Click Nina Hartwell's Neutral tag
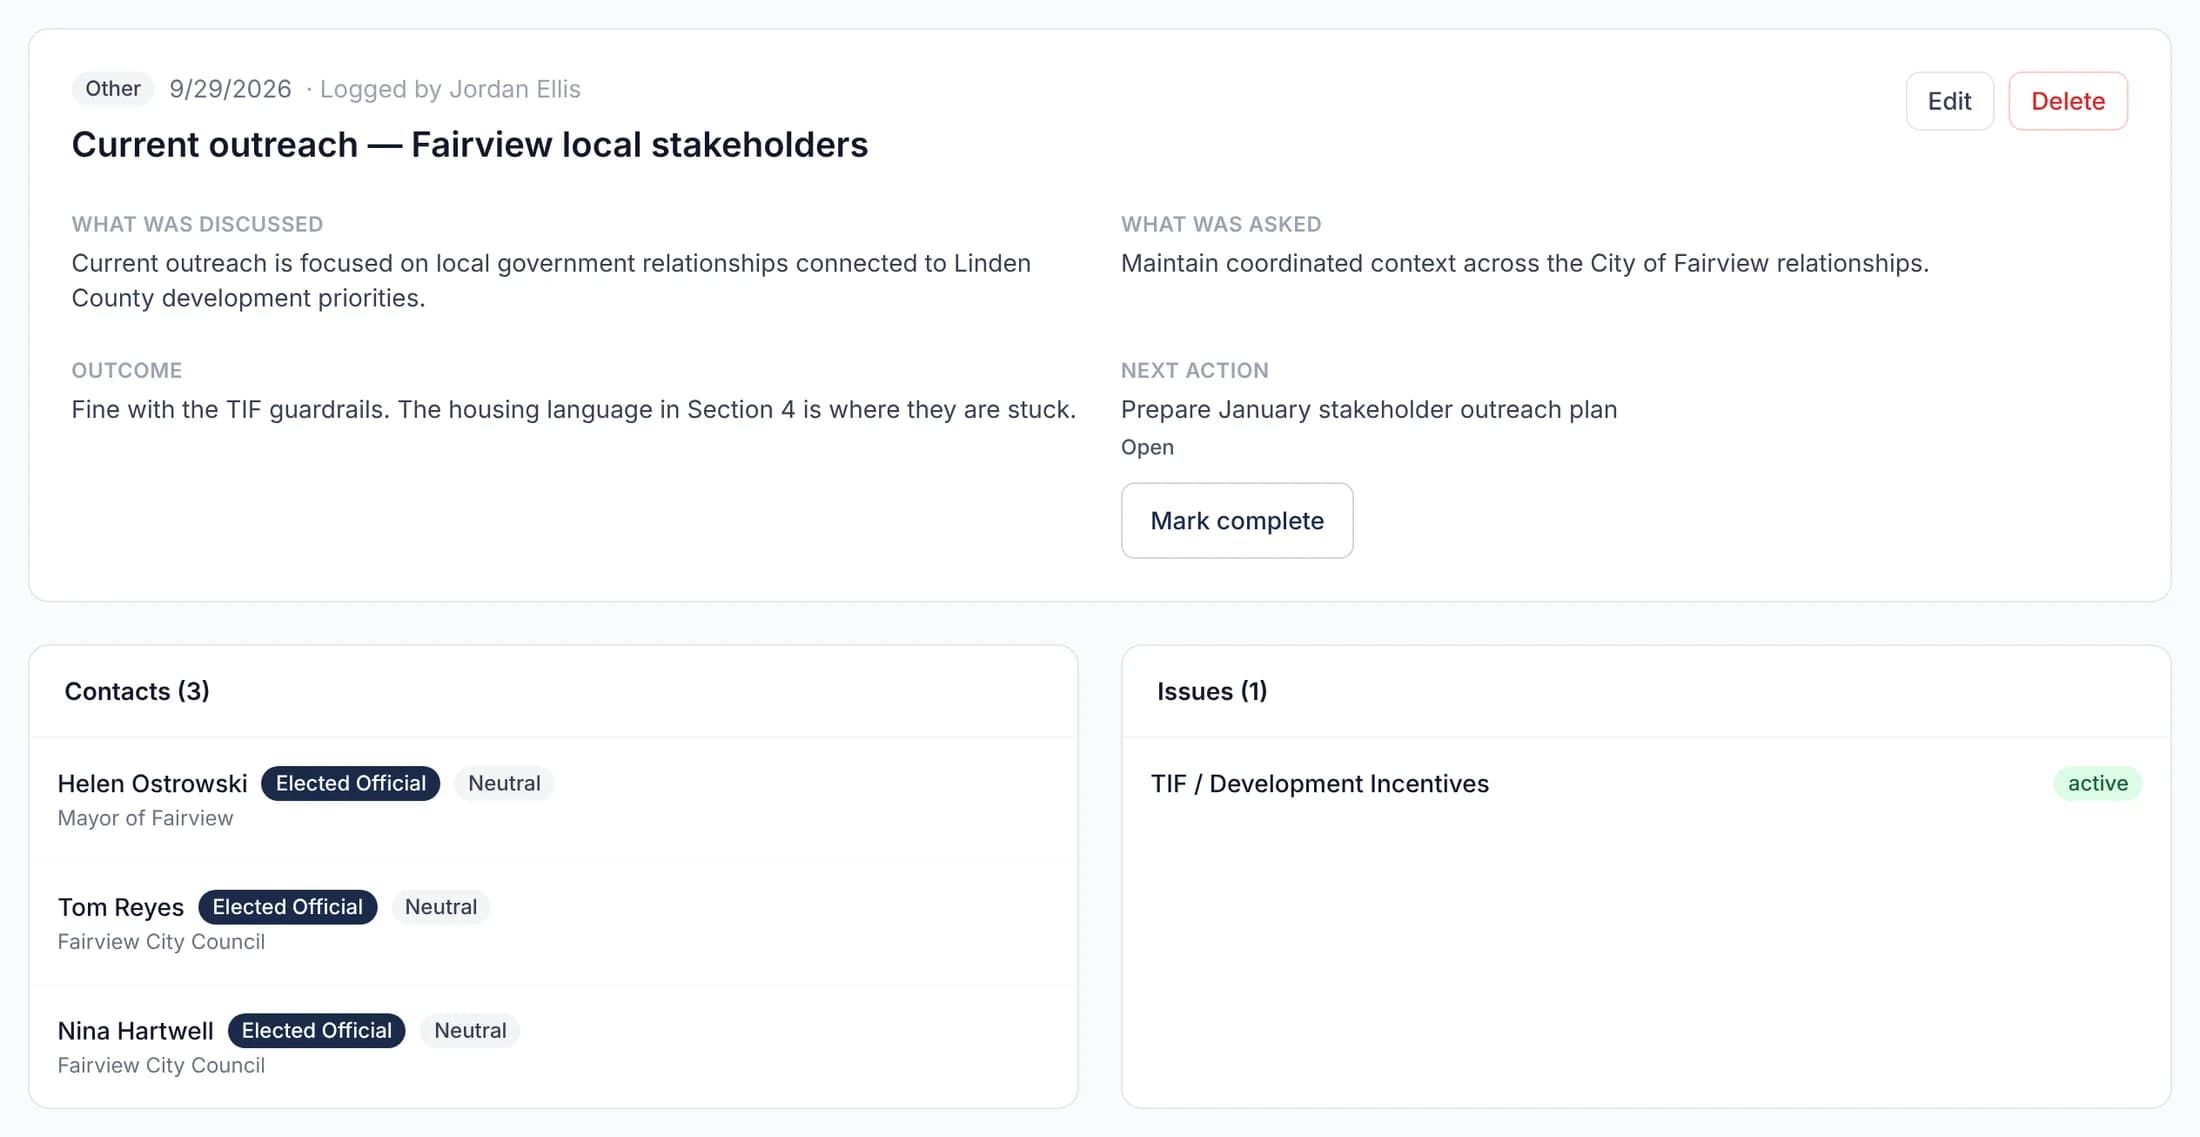2200x1137 pixels. point(470,1031)
